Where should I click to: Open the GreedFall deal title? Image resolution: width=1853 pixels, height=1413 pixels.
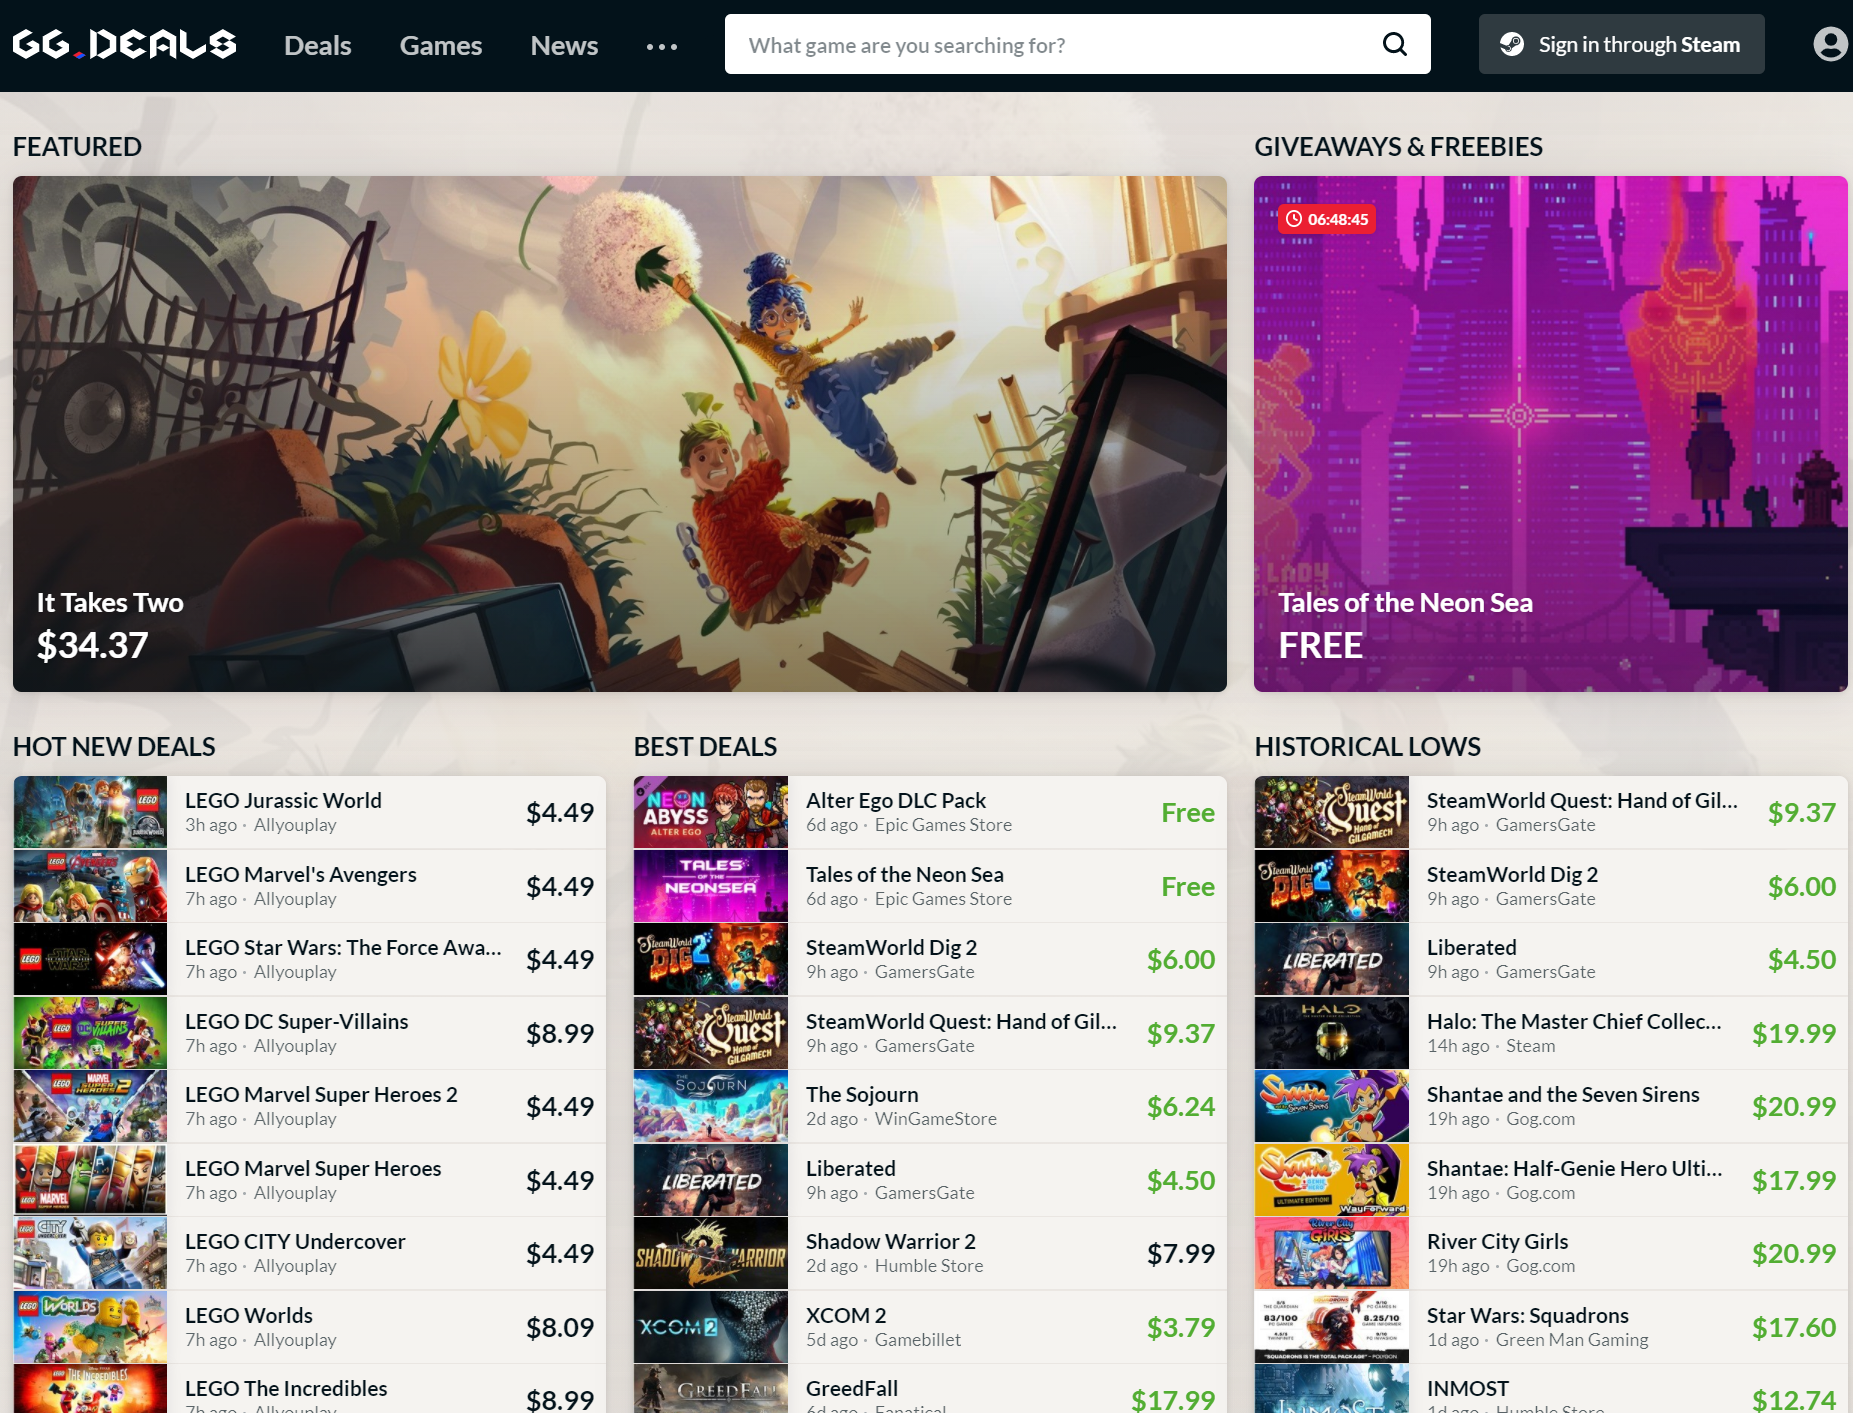tap(852, 1388)
